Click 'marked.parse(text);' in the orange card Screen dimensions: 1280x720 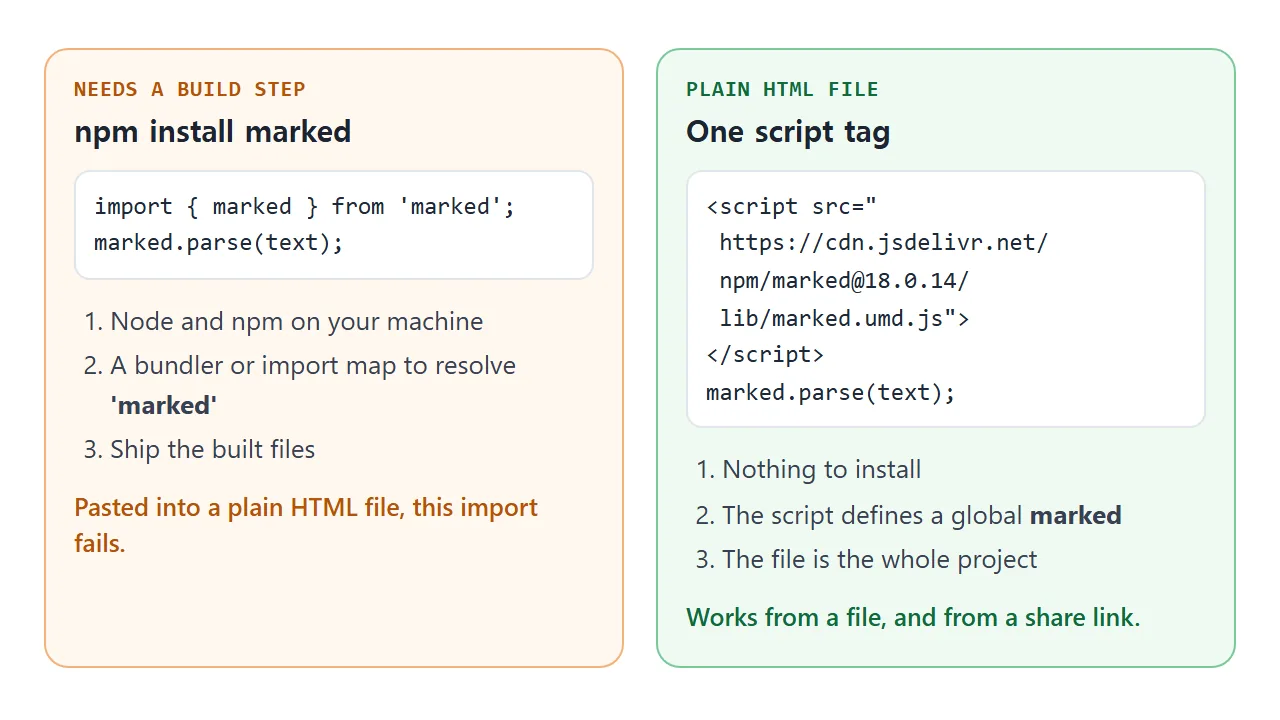point(219,243)
